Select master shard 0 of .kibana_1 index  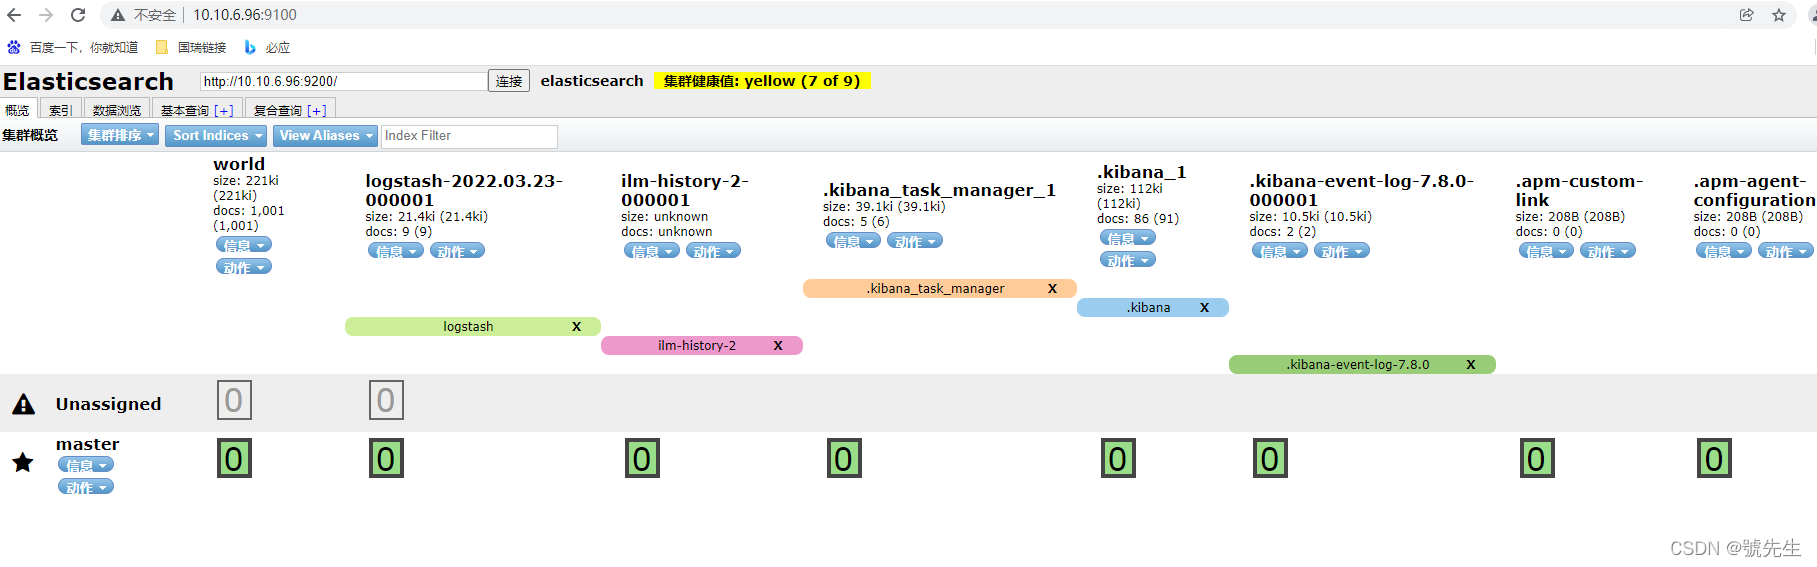1118,458
